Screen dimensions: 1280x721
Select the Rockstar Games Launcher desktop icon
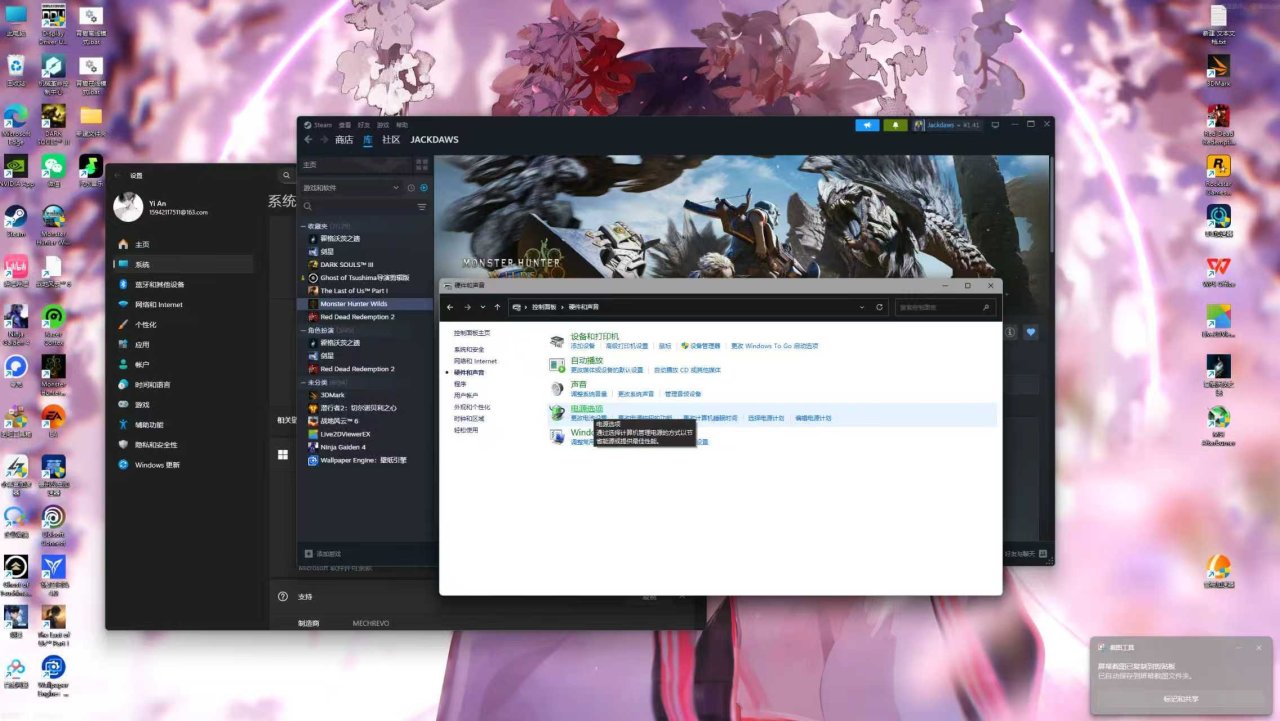(x=1218, y=171)
